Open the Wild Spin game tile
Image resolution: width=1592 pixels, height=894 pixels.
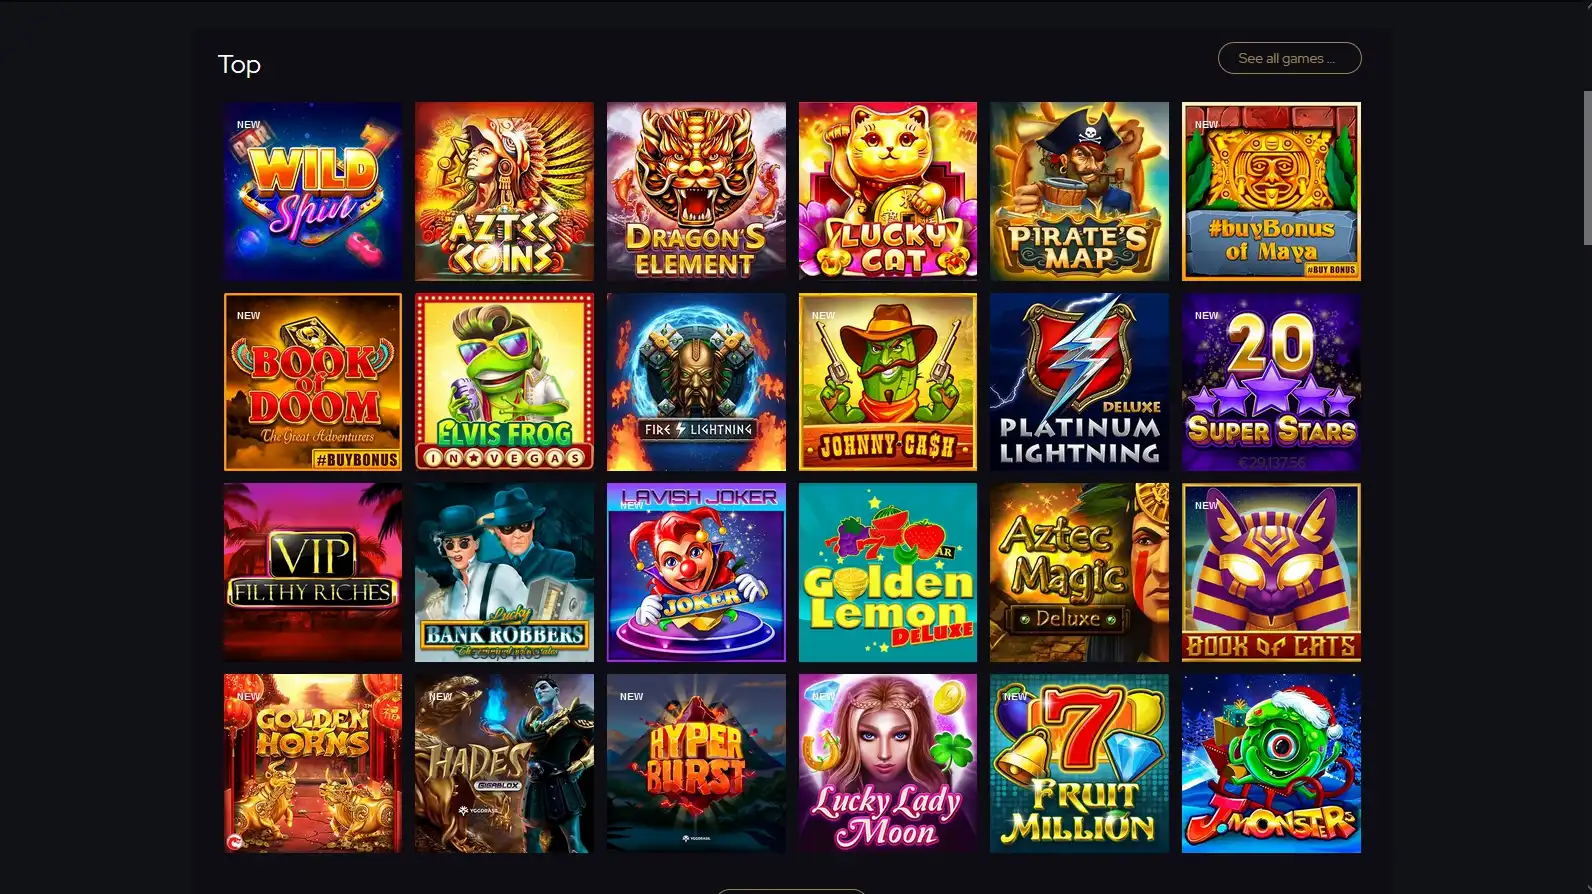point(313,191)
